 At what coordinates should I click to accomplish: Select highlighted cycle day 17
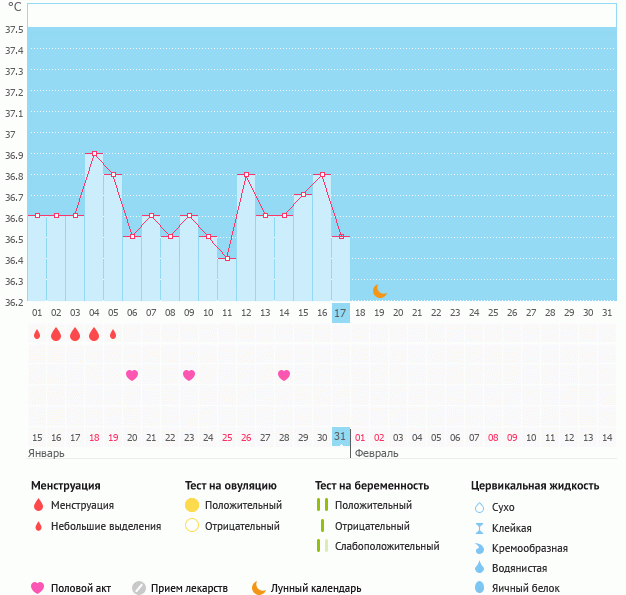pos(340,313)
